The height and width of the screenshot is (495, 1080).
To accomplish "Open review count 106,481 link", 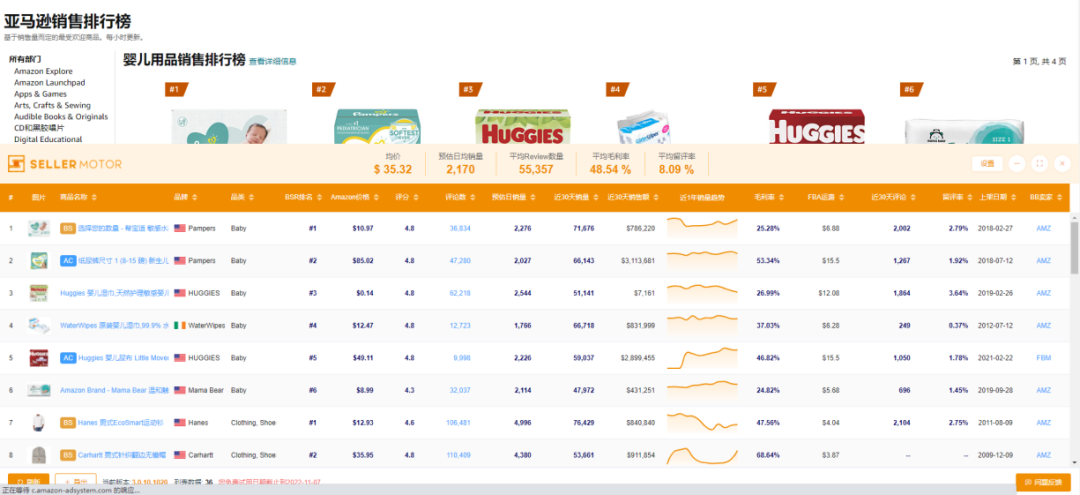I will 459,423.
